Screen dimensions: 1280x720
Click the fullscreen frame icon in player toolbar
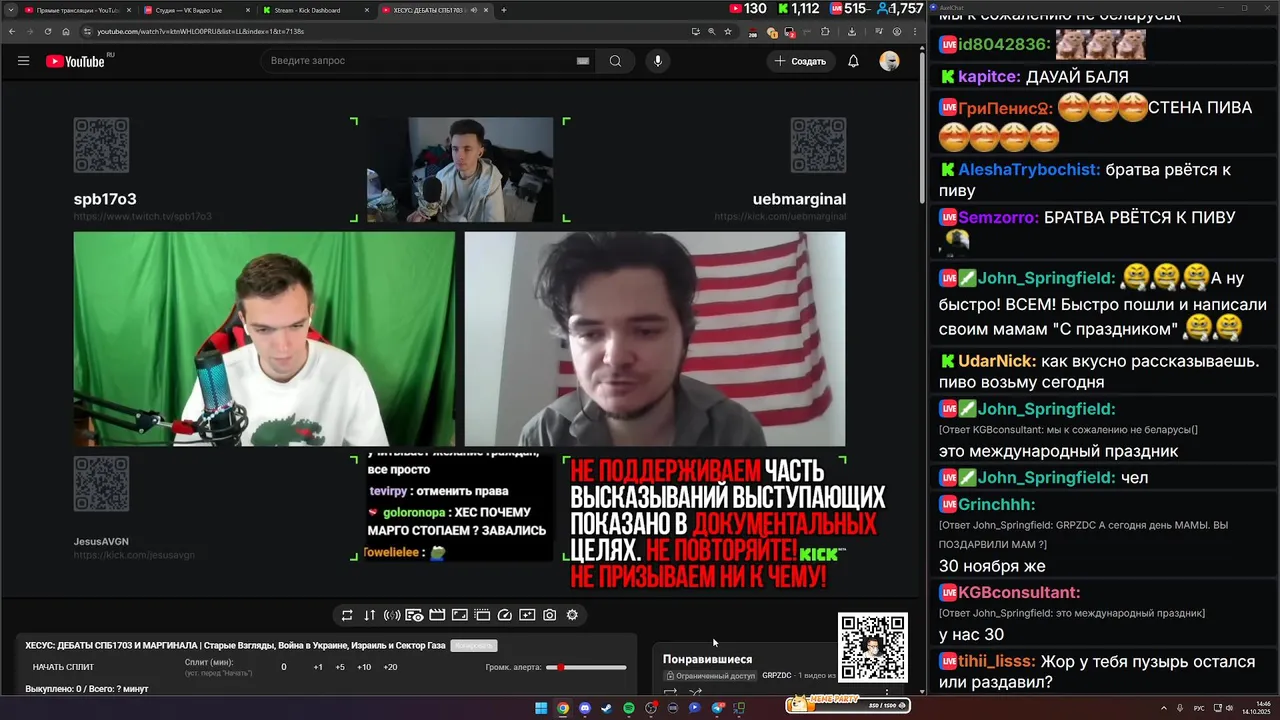pyautogui.click(x=460, y=615)
